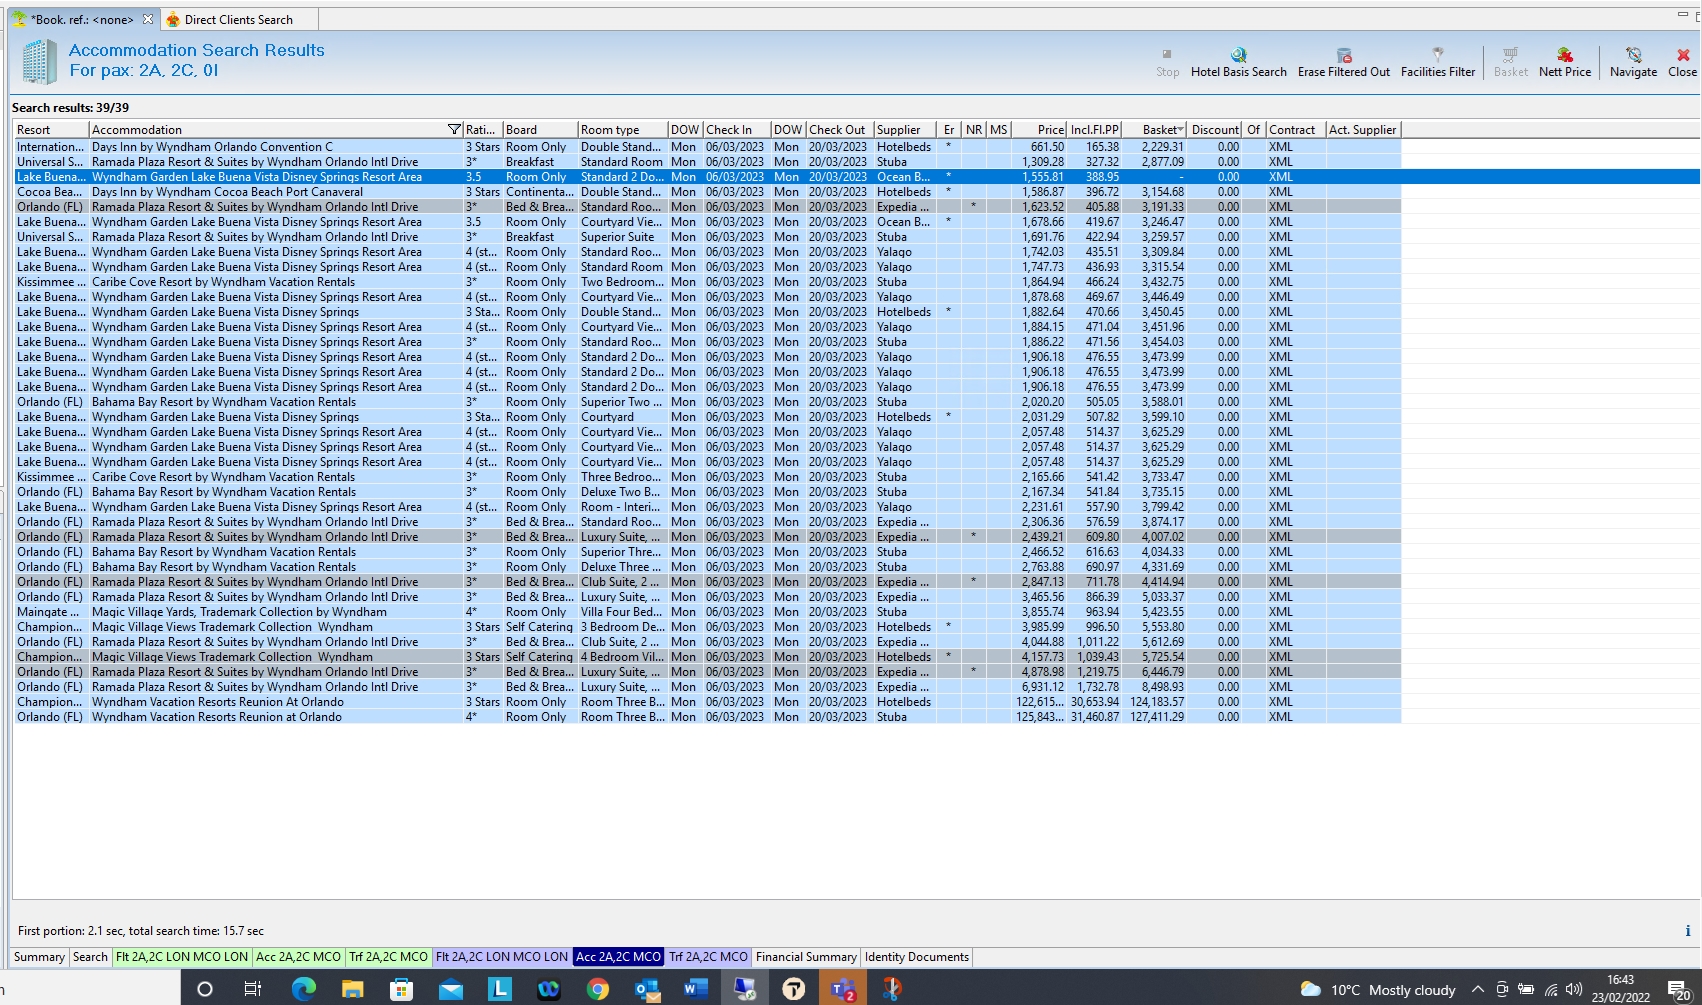Open Microsoft Edge from the taskbar

tap(303, 989)
